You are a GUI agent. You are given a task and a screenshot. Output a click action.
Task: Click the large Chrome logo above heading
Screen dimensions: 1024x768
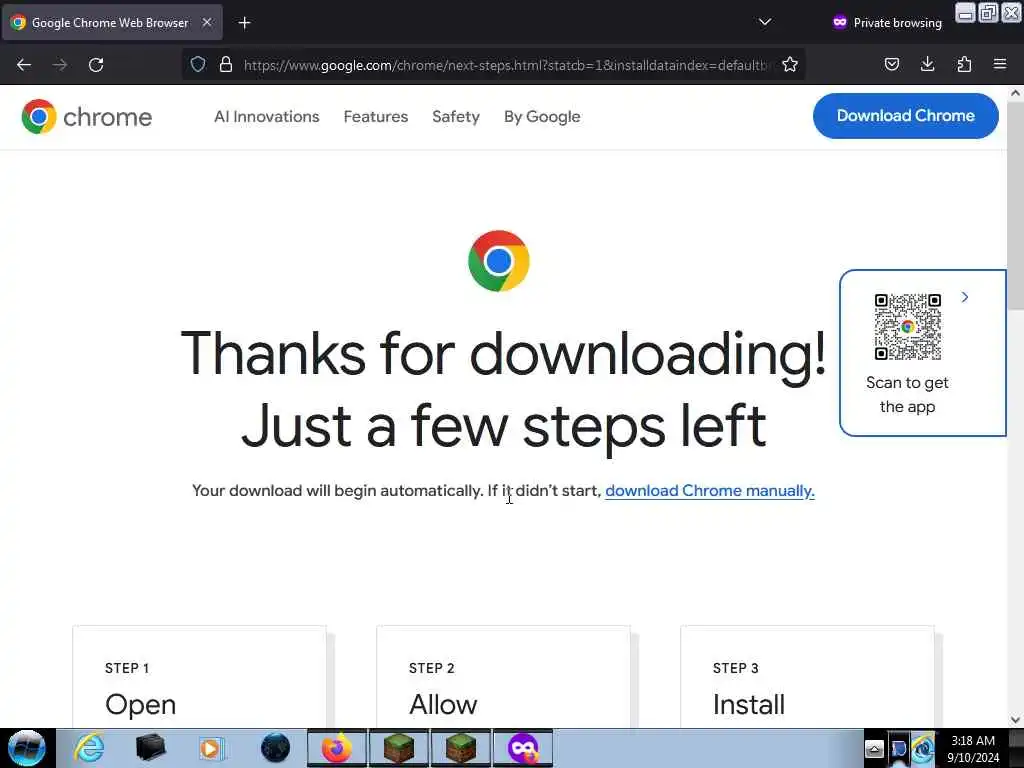point(498,261)
